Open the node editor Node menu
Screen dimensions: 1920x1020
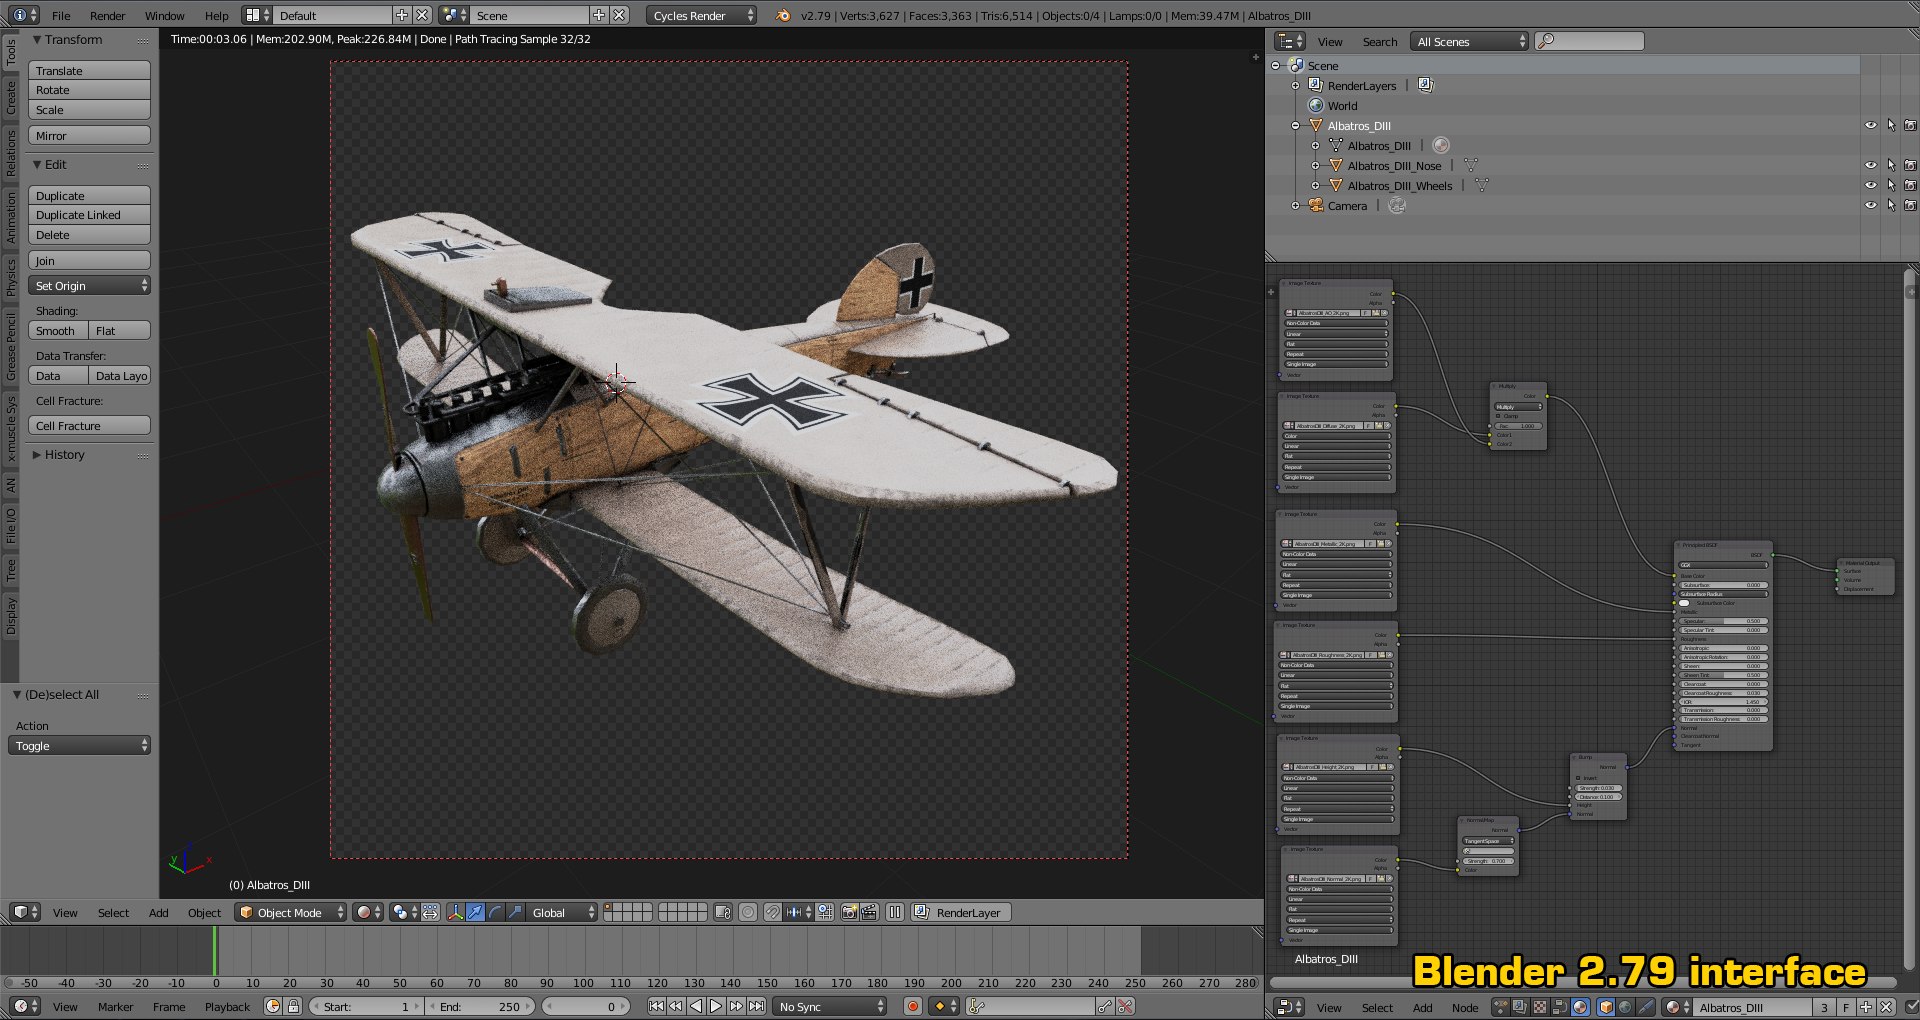pos(1465,1007)
